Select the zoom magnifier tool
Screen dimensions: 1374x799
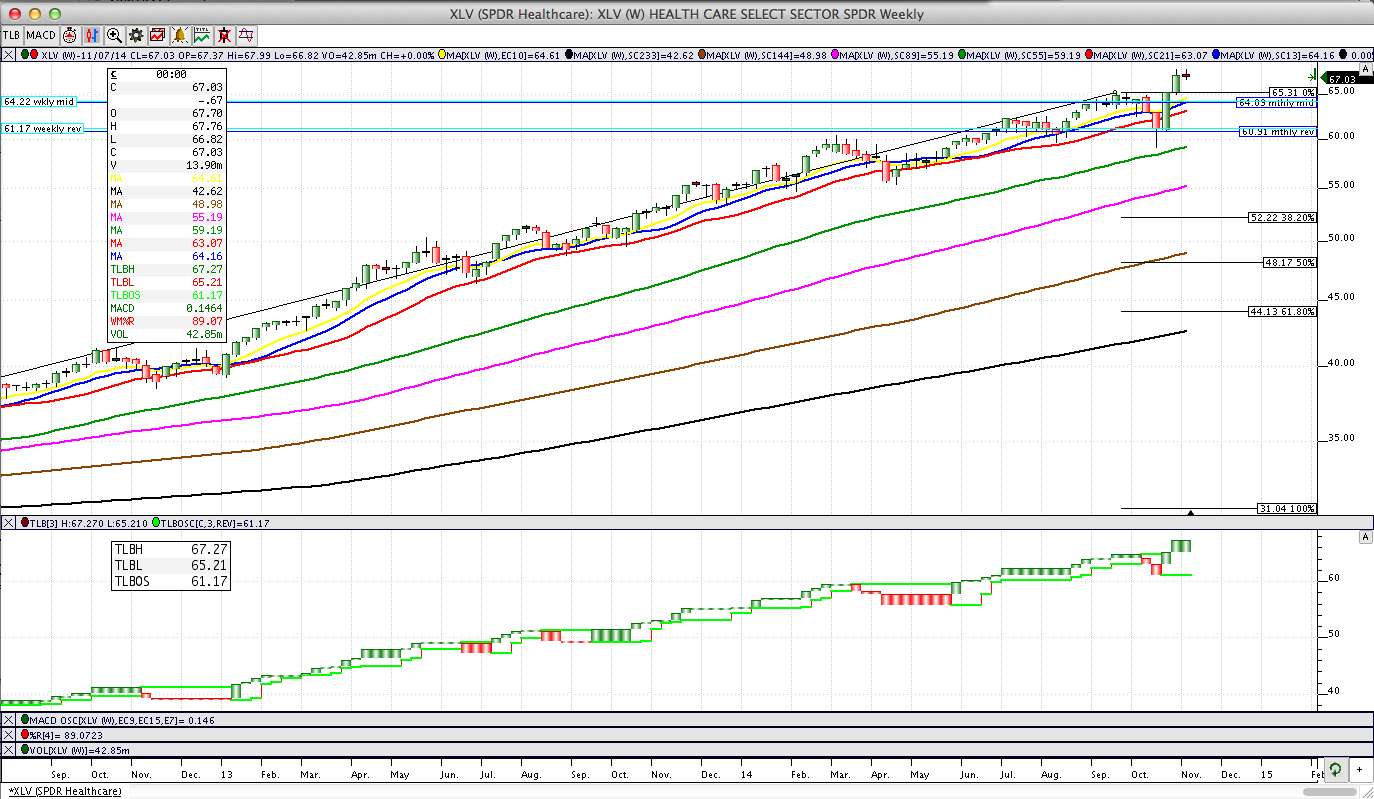[x=114, y=35]
